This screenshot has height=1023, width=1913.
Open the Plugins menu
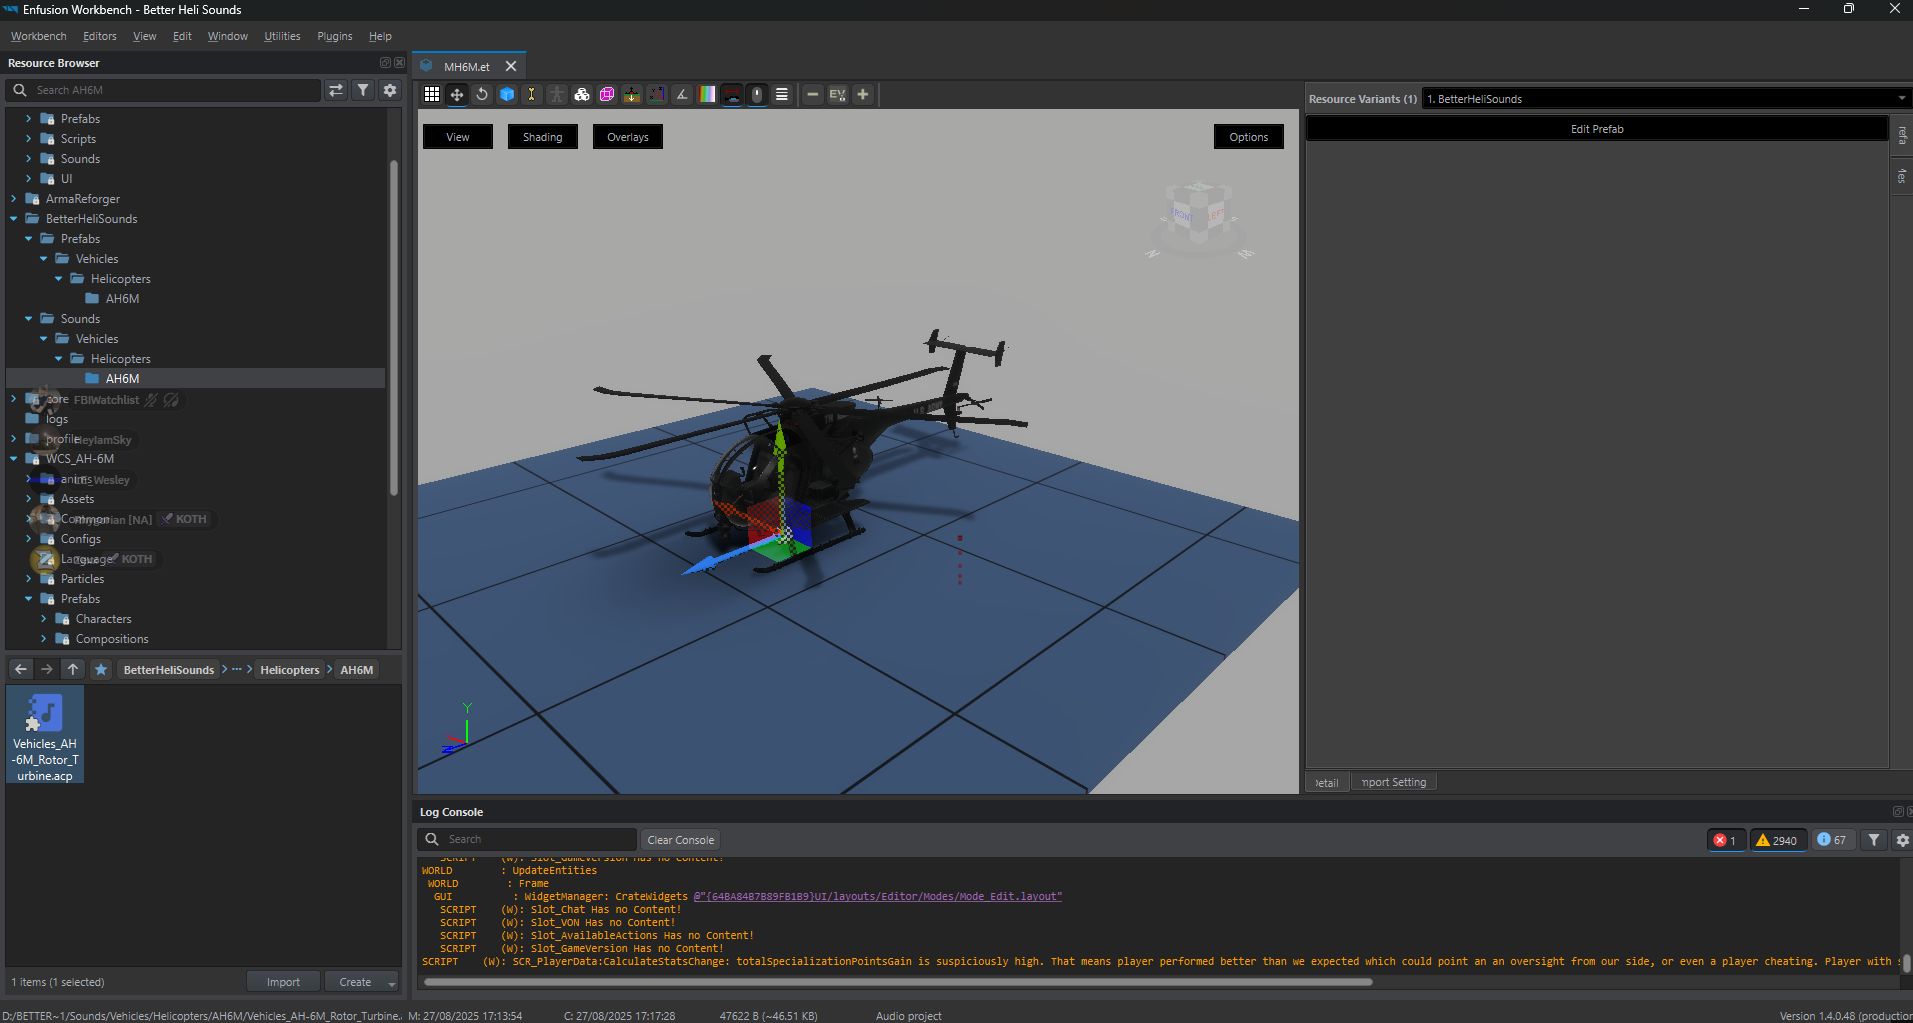coord(334,36)
